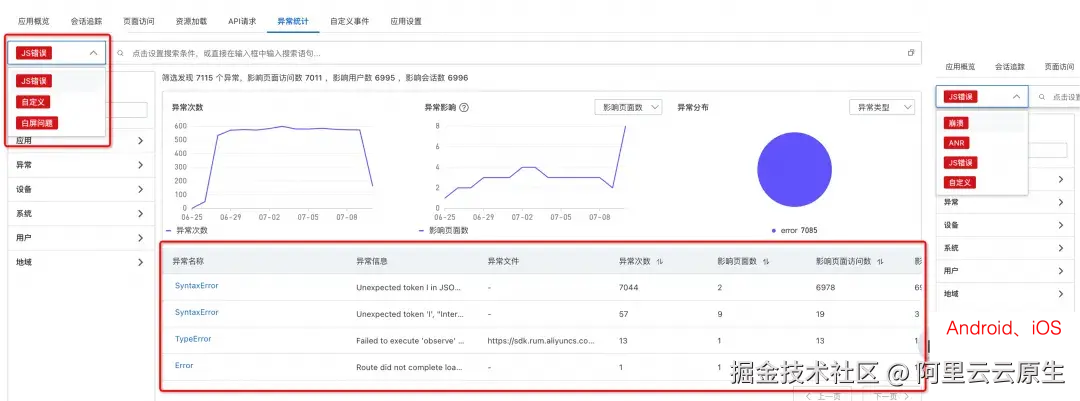Sort table by 影响页面访问数 column
This screenshot has height=401, width=1080.
coord(880,262)
